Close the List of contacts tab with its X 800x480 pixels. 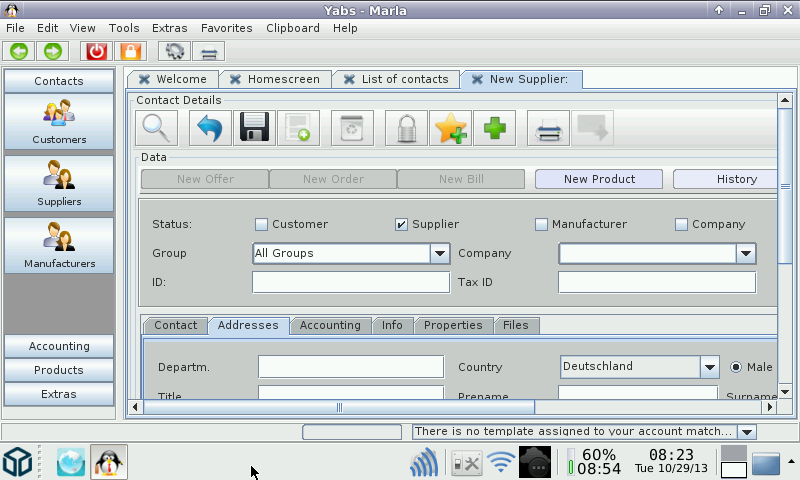[x=349, y=79]
